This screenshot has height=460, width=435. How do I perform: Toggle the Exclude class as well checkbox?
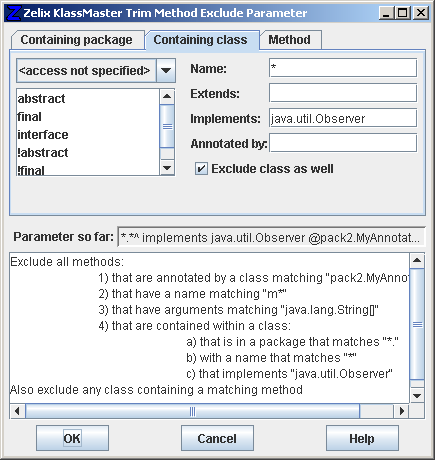[201, 169]
